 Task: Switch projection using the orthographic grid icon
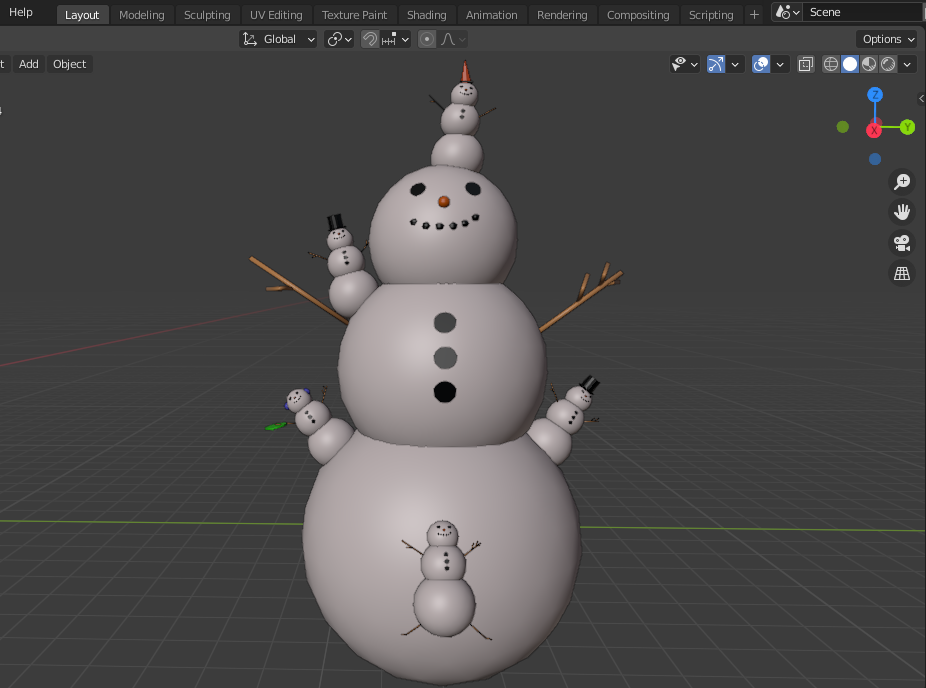[902, 273]
